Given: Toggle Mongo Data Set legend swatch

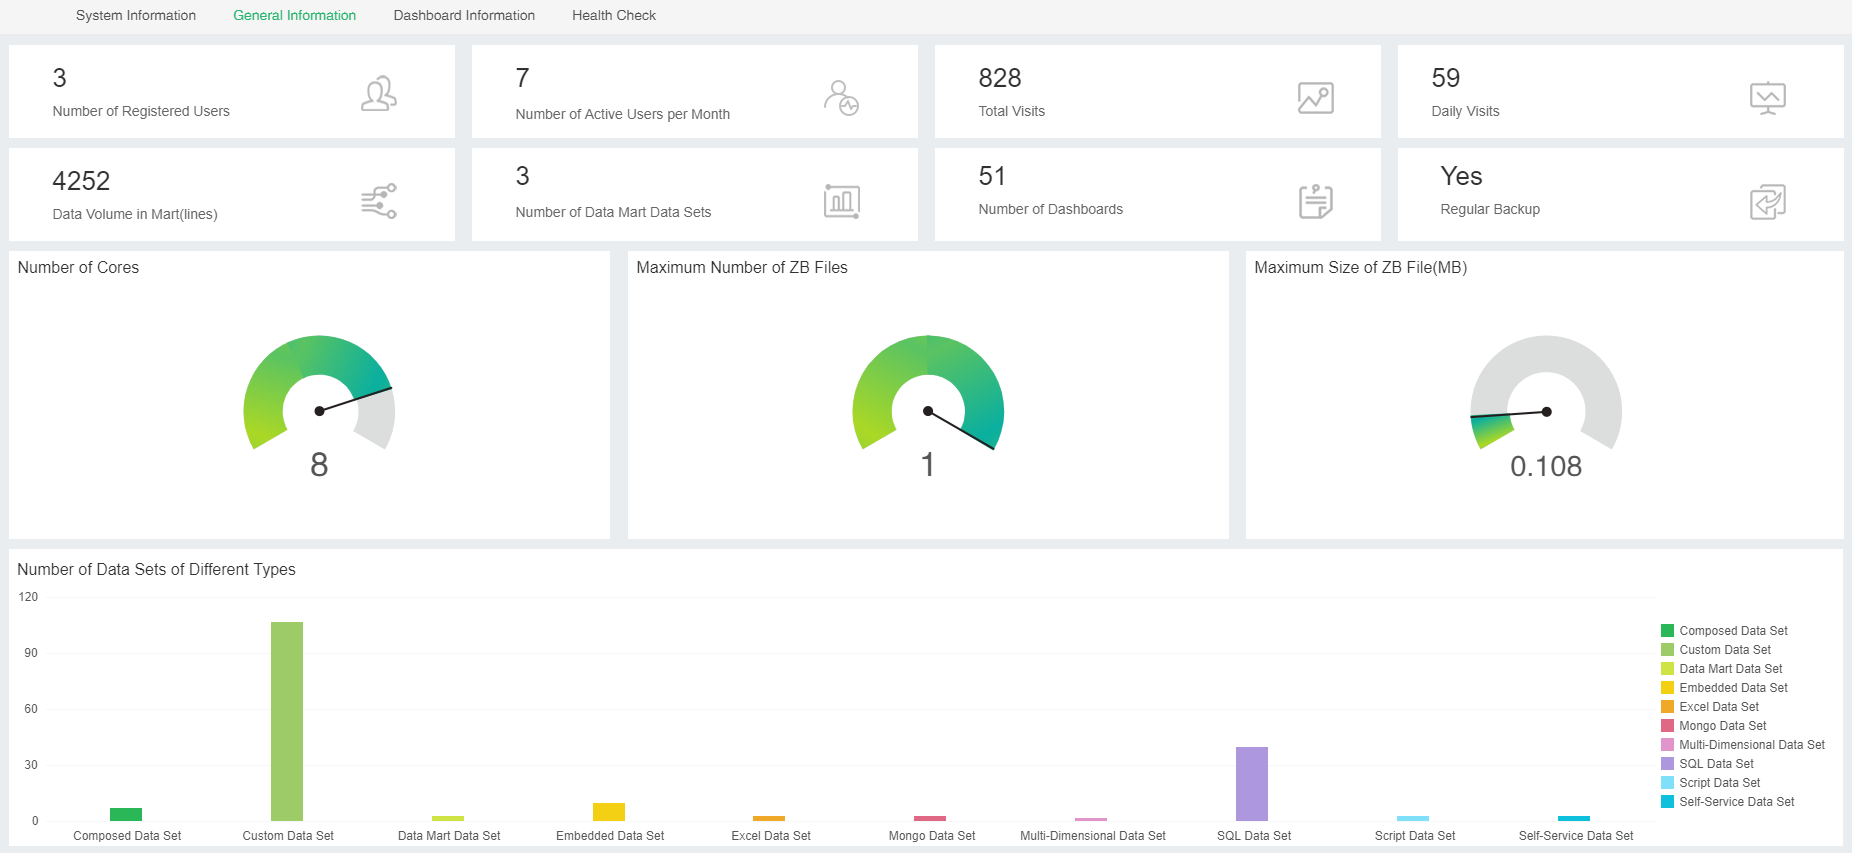Looking at the screenshot, I should pos(1667,726).
